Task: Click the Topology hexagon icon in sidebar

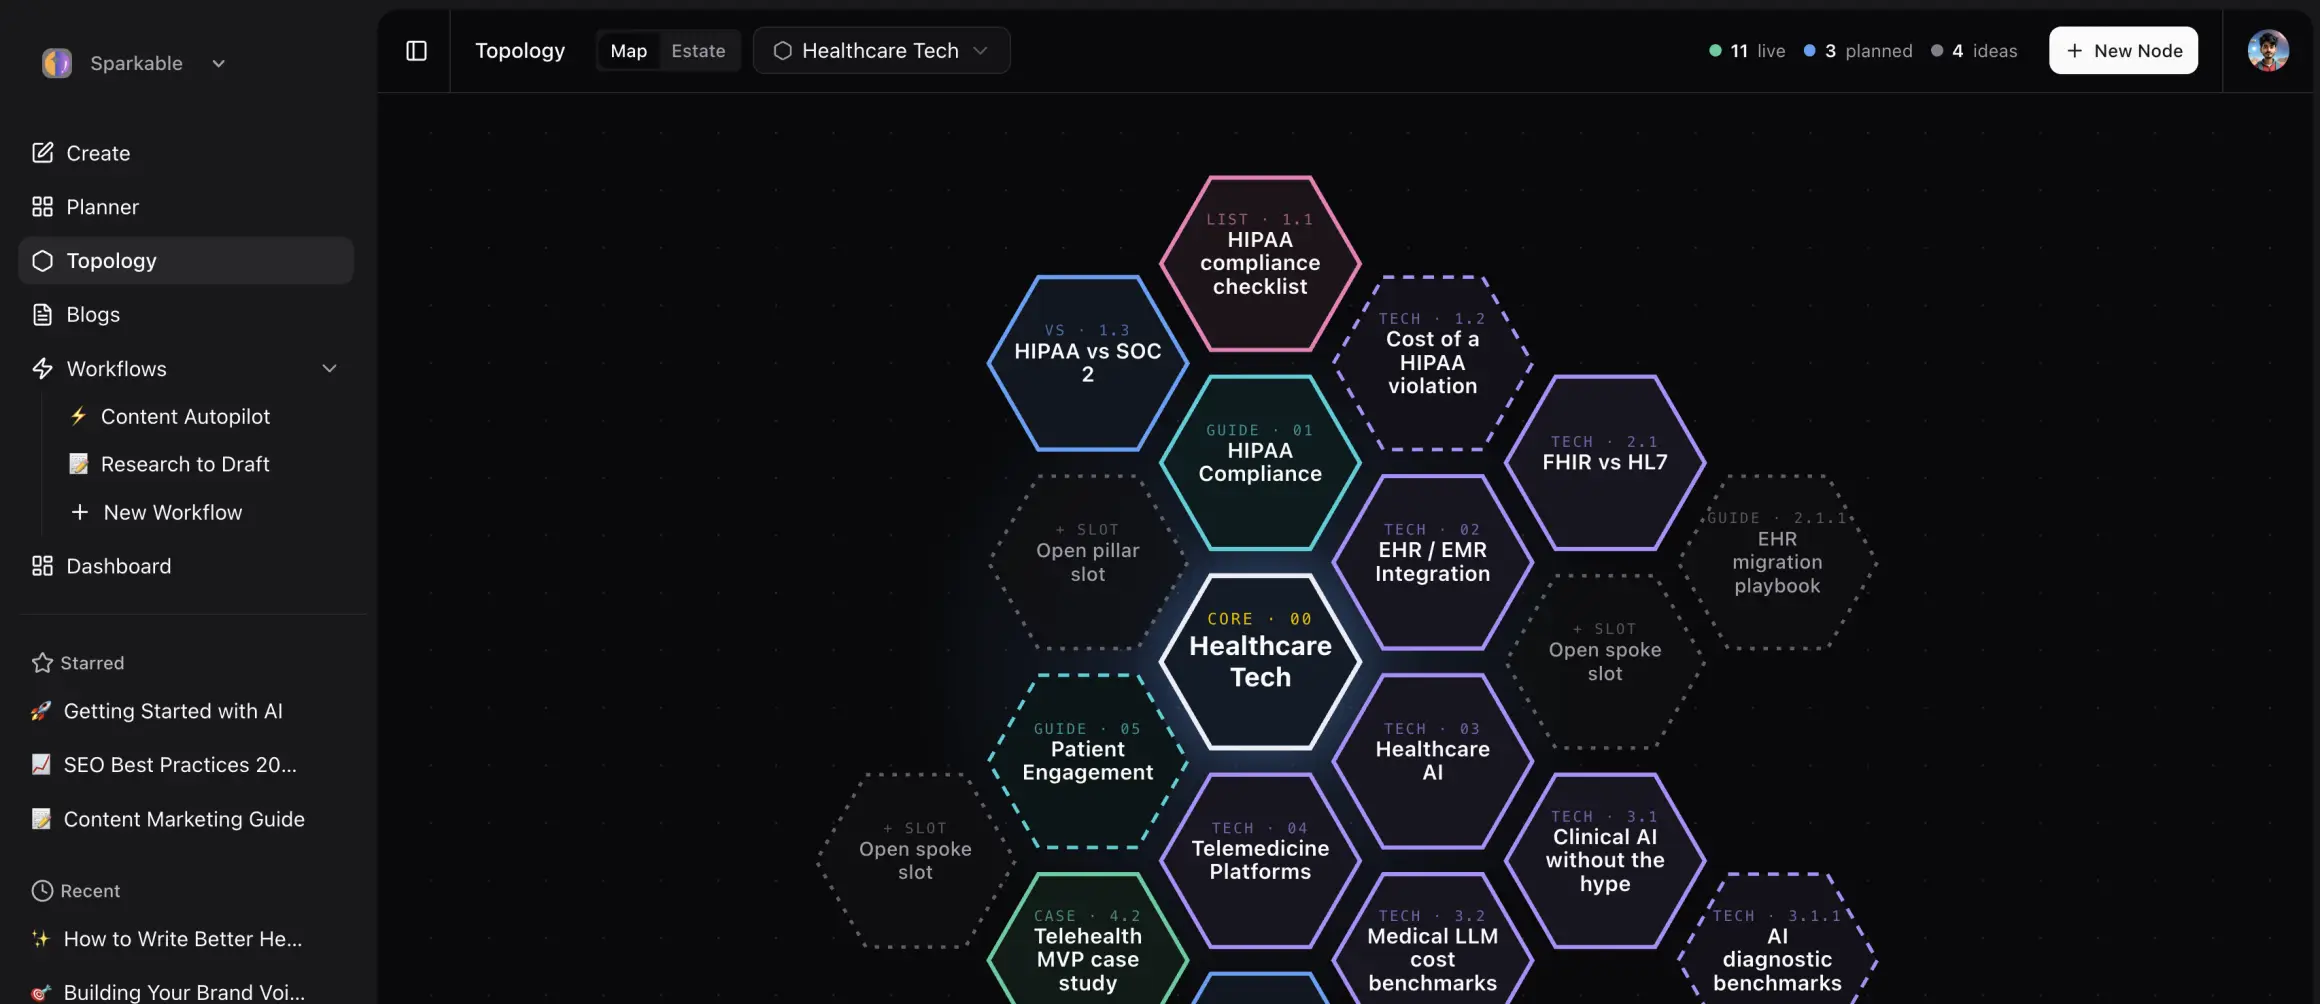Action: [x=42, y=261]
